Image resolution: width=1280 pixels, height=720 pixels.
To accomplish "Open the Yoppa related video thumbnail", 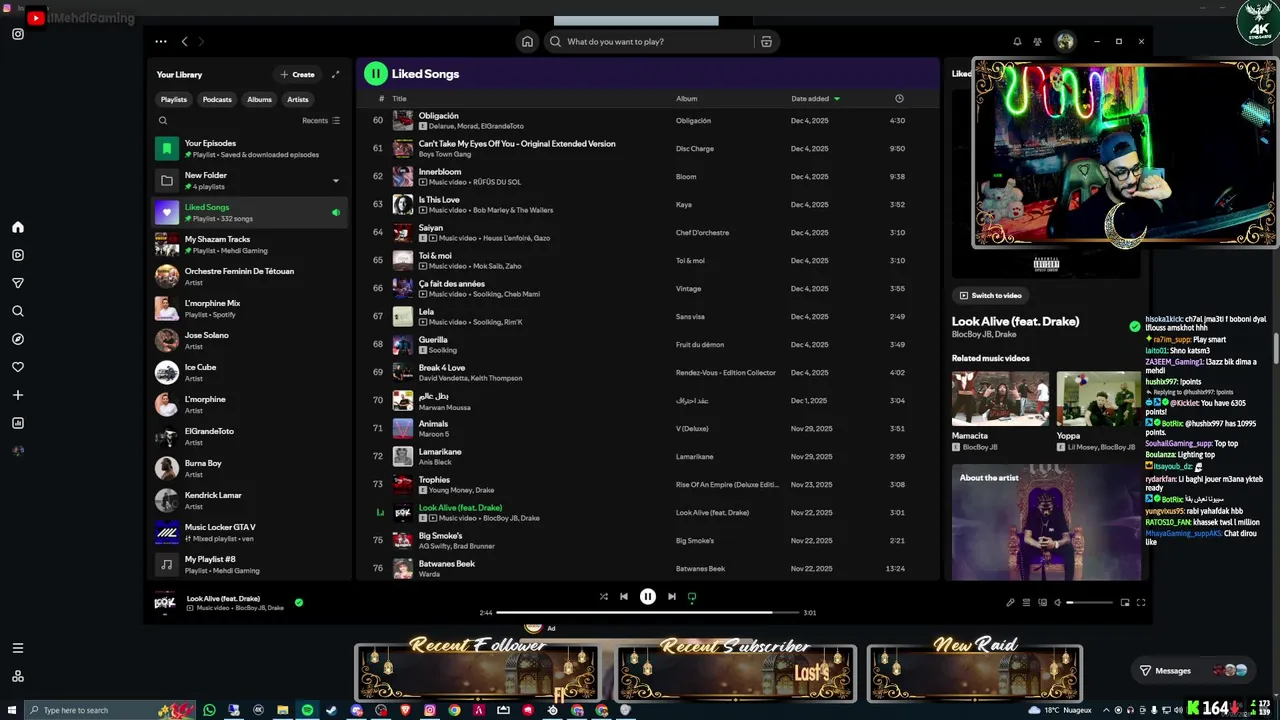I will point(1098,399).
